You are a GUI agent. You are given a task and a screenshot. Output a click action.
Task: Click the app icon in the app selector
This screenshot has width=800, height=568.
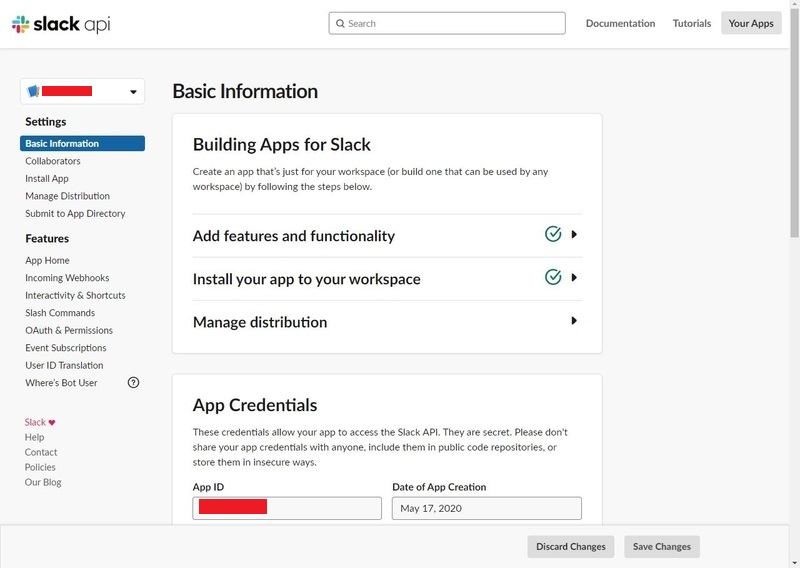pos(34,91)
